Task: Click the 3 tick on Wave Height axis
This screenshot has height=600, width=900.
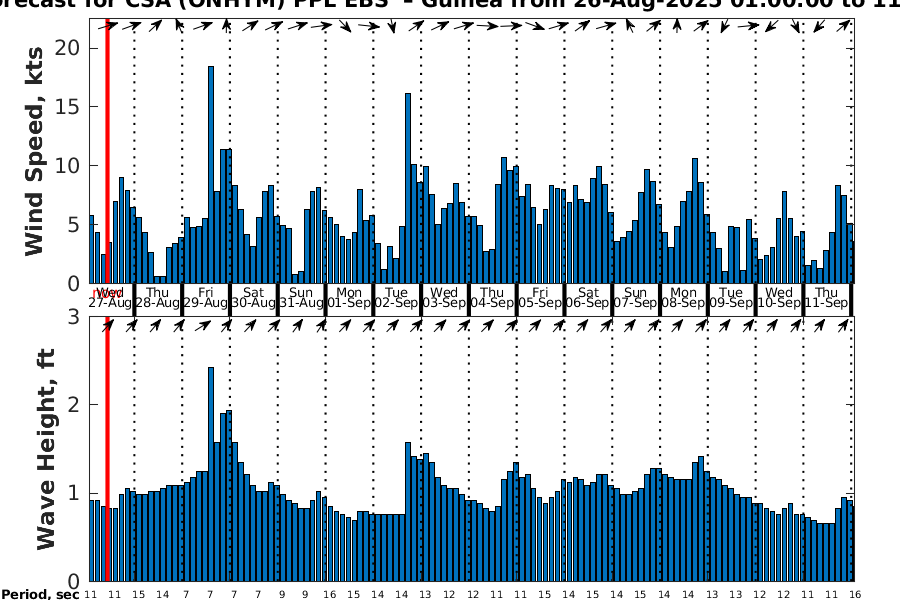Action: (x=73, y=316)
